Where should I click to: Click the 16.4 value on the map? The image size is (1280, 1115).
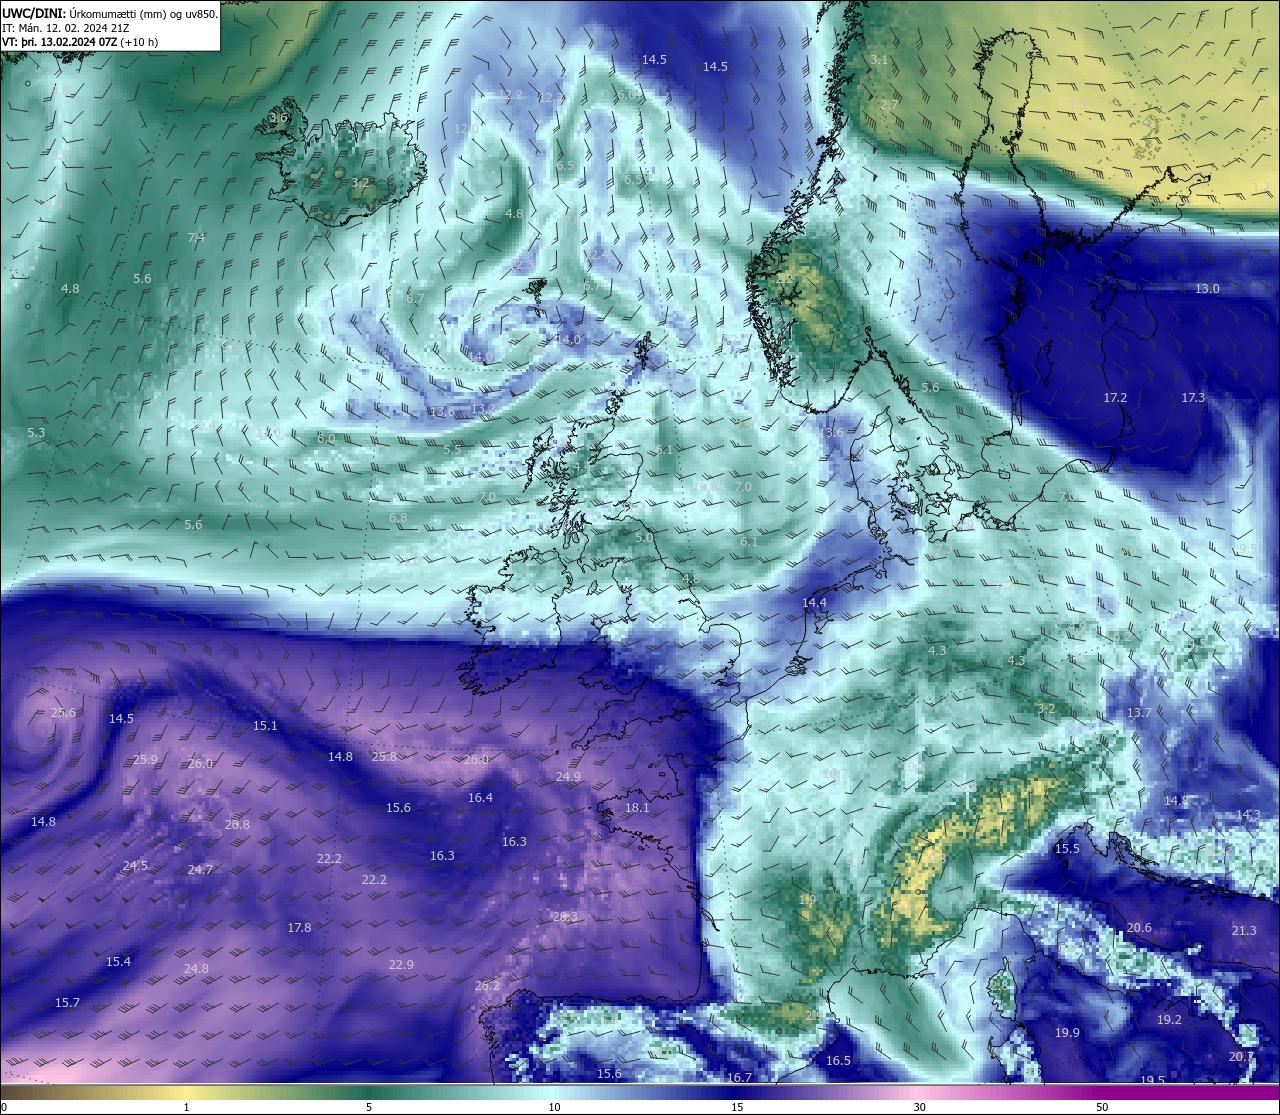point(480,797)
